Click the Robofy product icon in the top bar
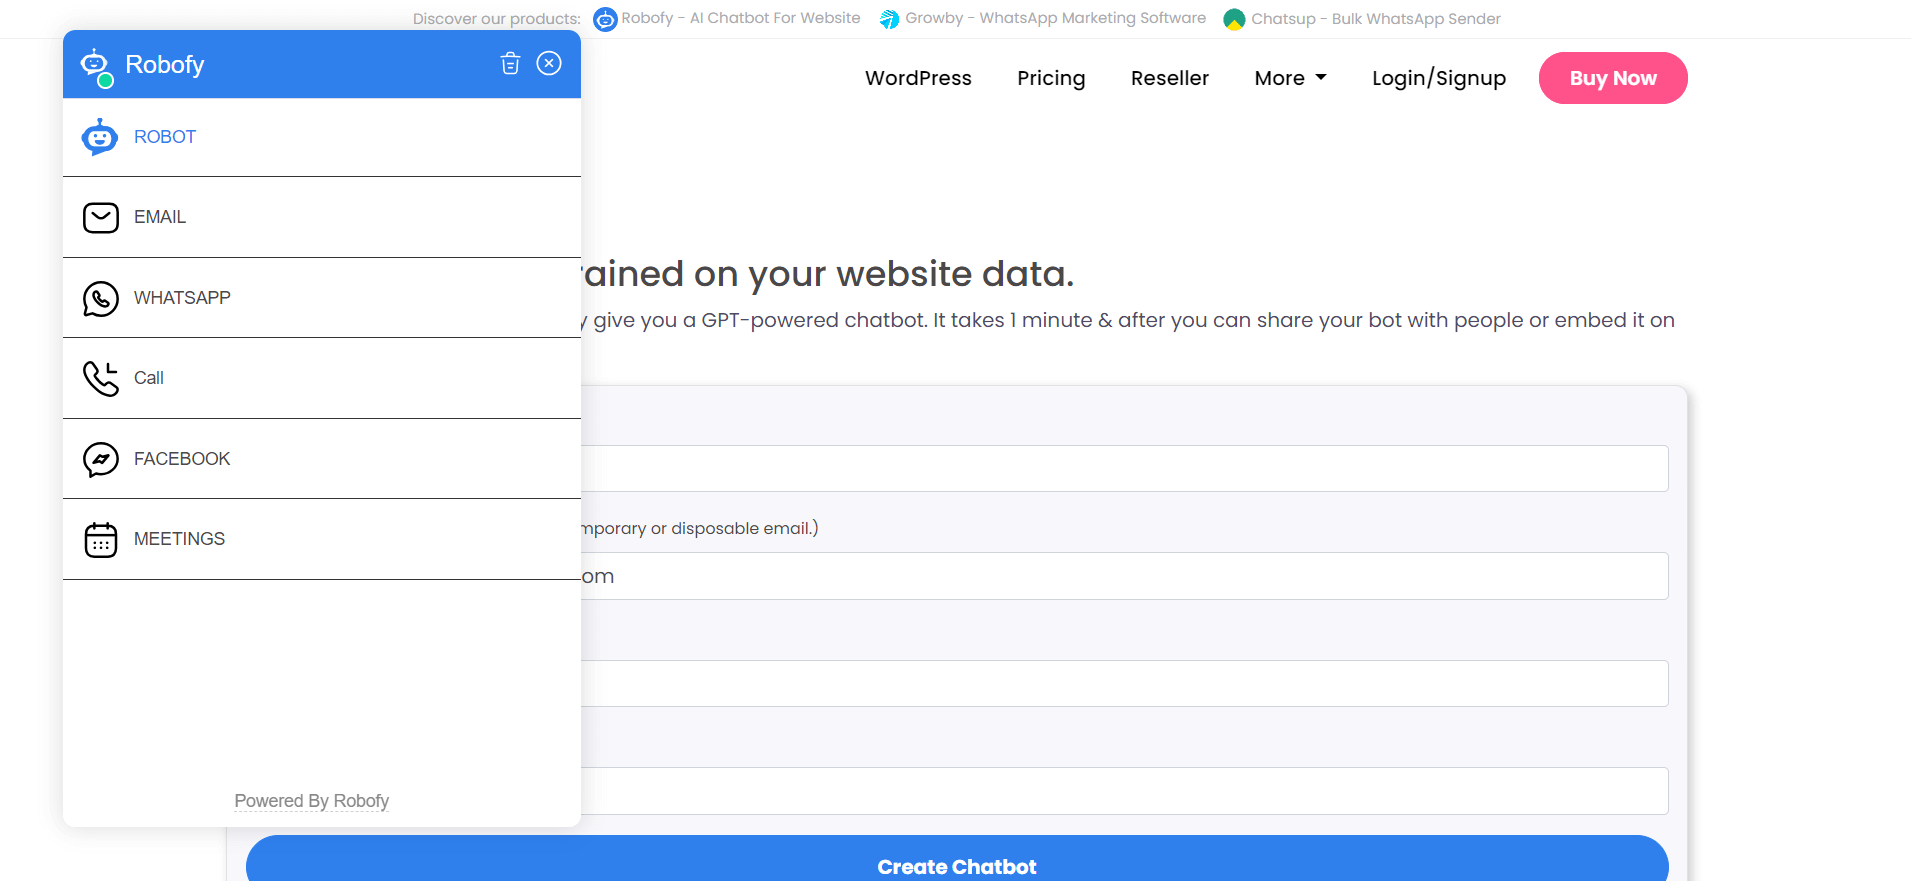Screen dimensions: 1911x881 pyautogui.click(x=605, y=19)
